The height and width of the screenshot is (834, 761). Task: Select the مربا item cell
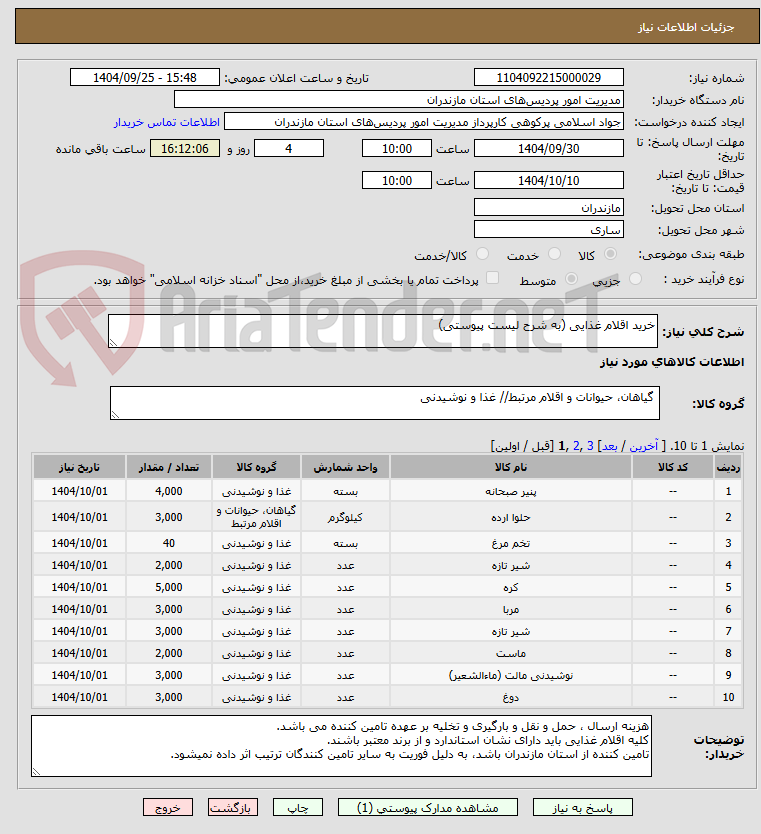click(511, 609)
